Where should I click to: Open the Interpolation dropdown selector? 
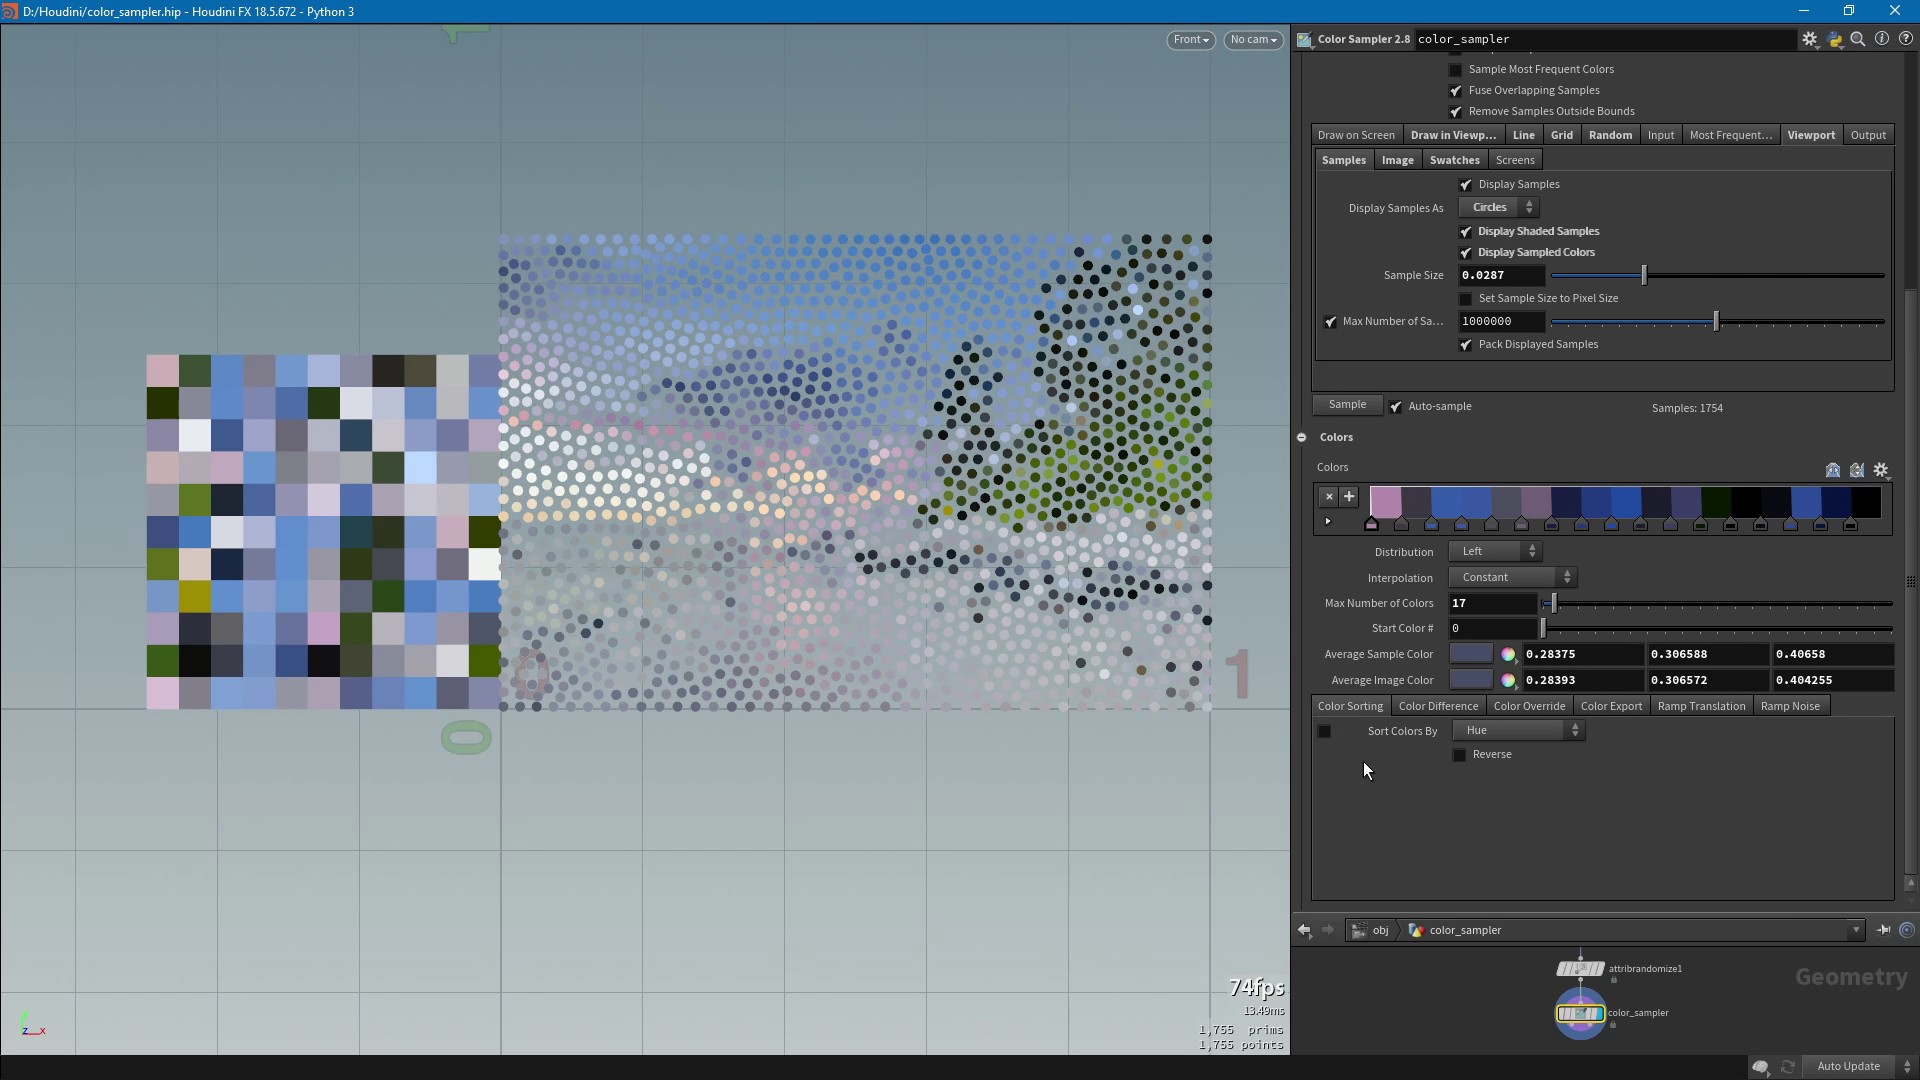tap(1514, 576)
